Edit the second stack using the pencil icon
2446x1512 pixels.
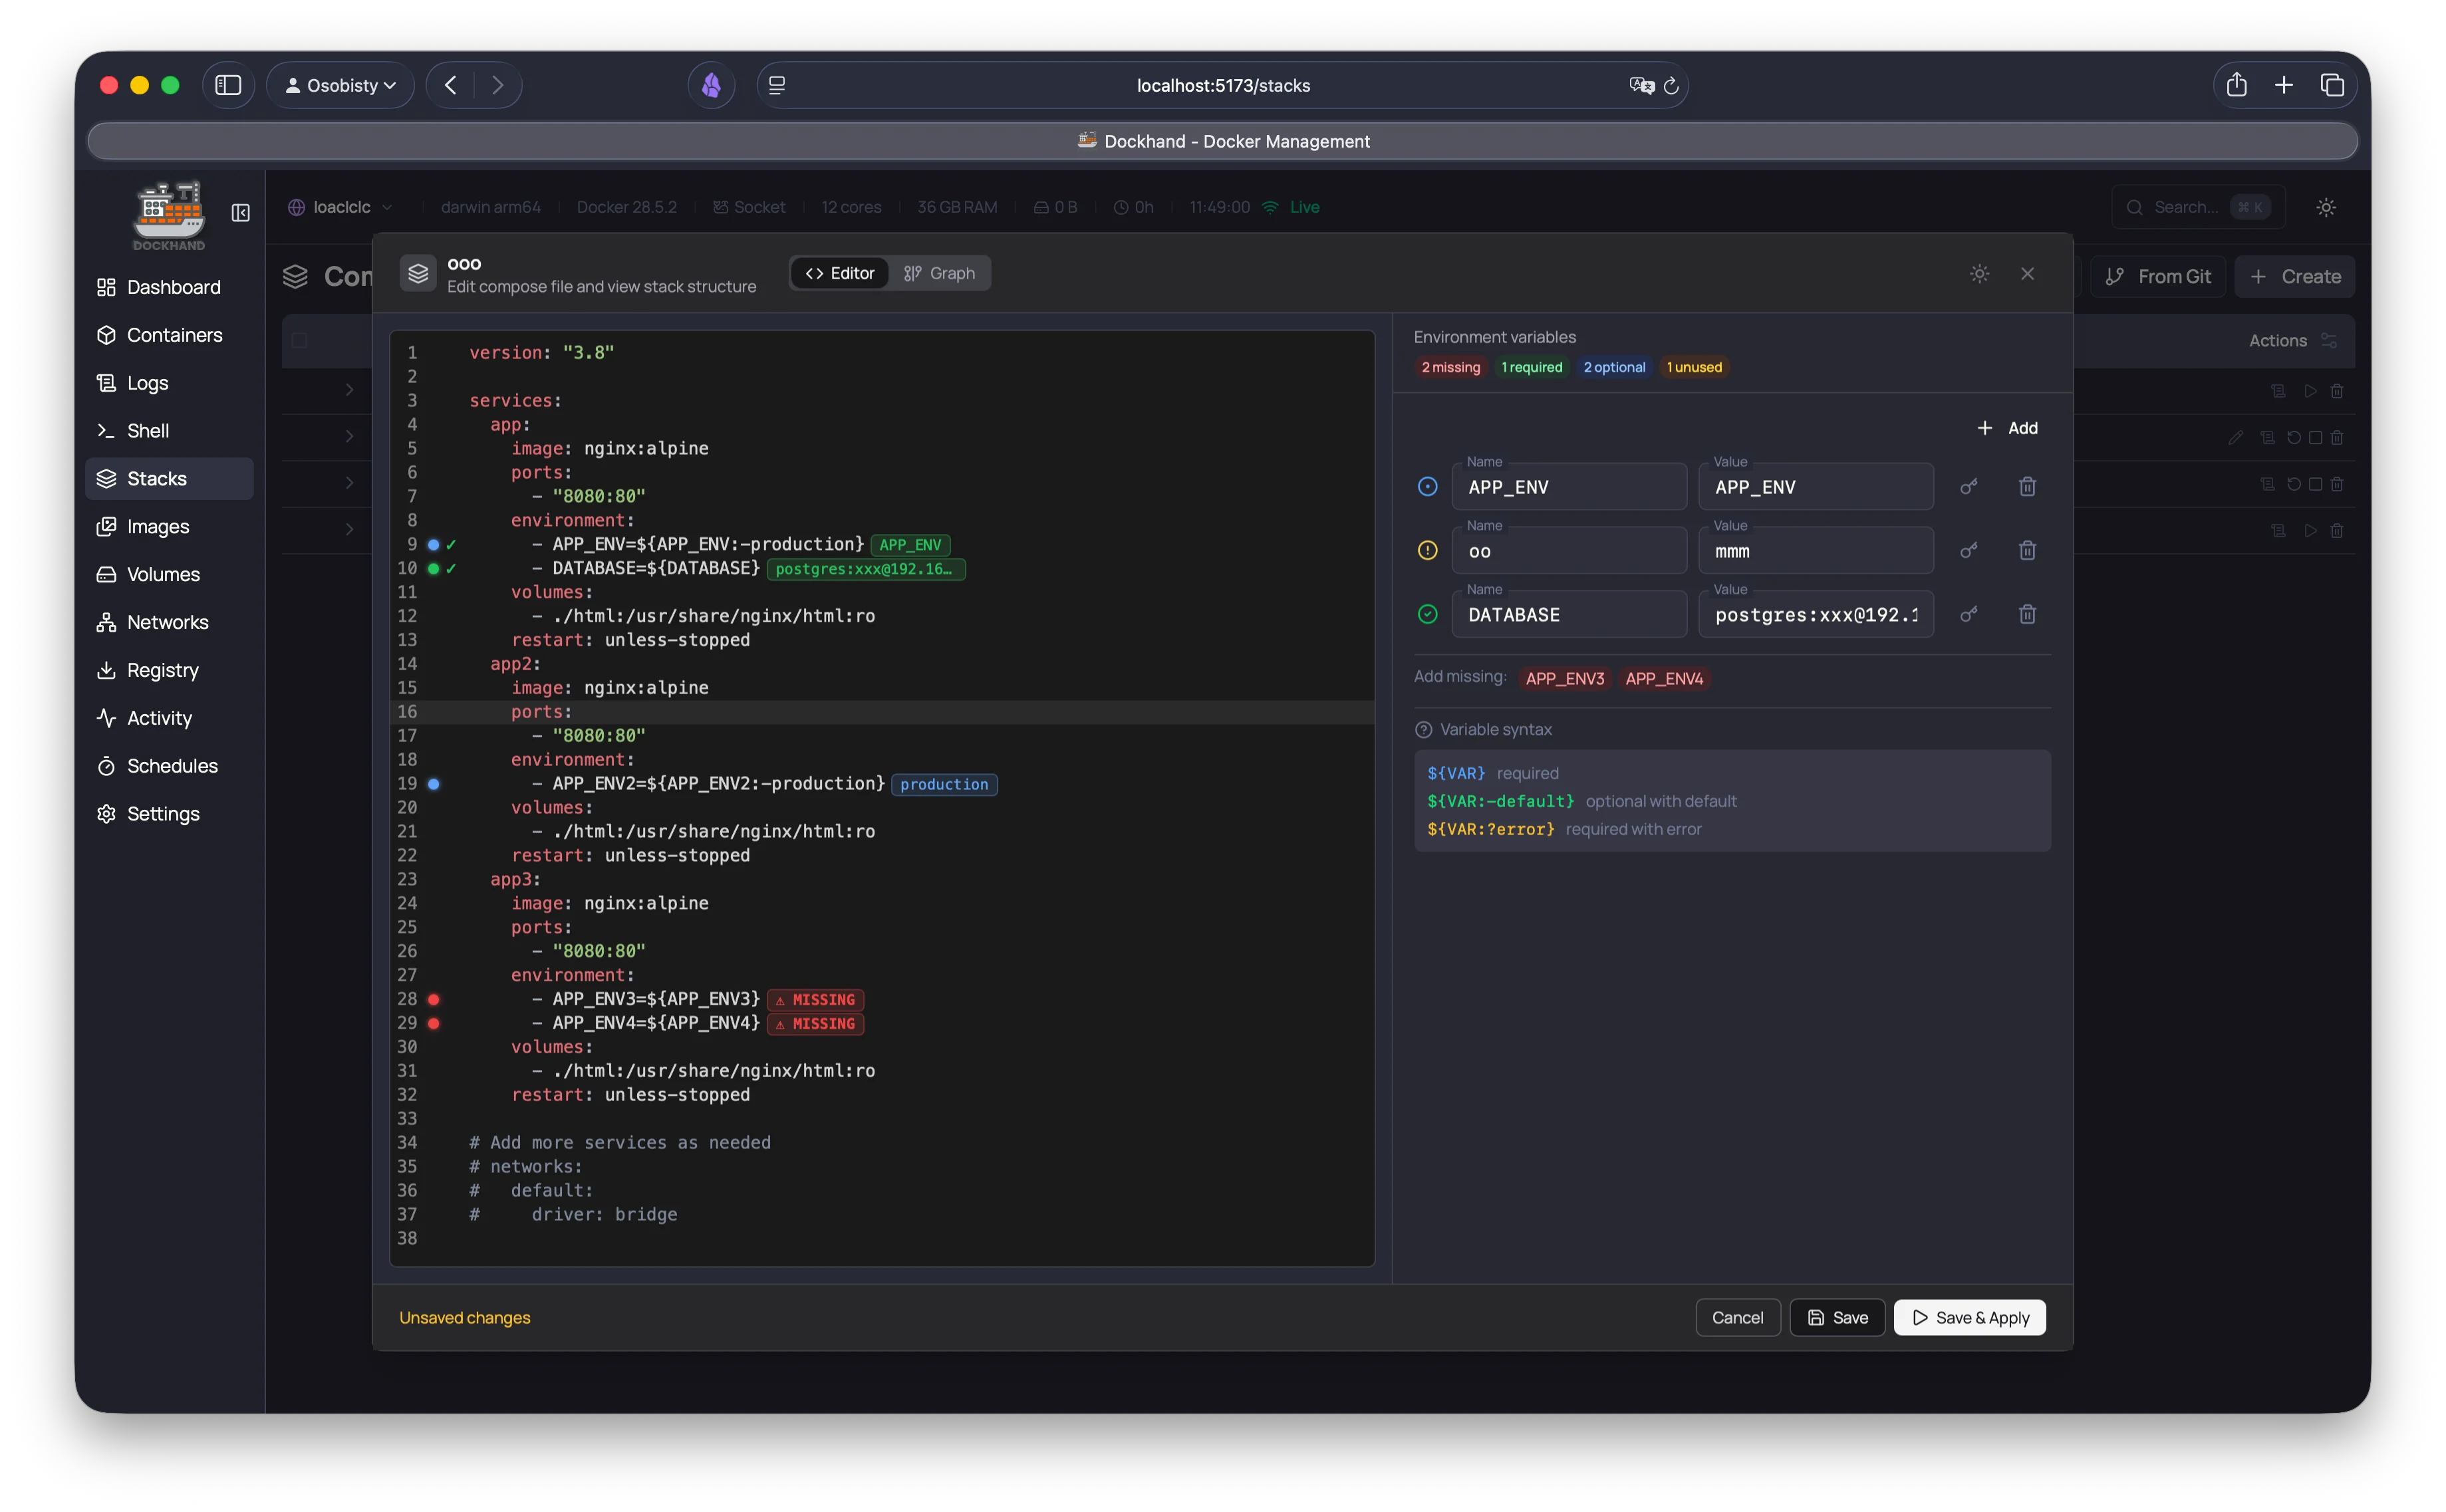tap(2236, 437)
